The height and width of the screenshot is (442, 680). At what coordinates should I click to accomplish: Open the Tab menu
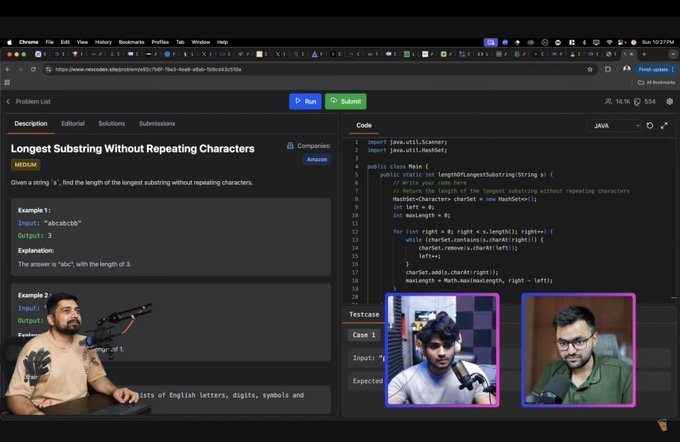[x=180, y=42]
